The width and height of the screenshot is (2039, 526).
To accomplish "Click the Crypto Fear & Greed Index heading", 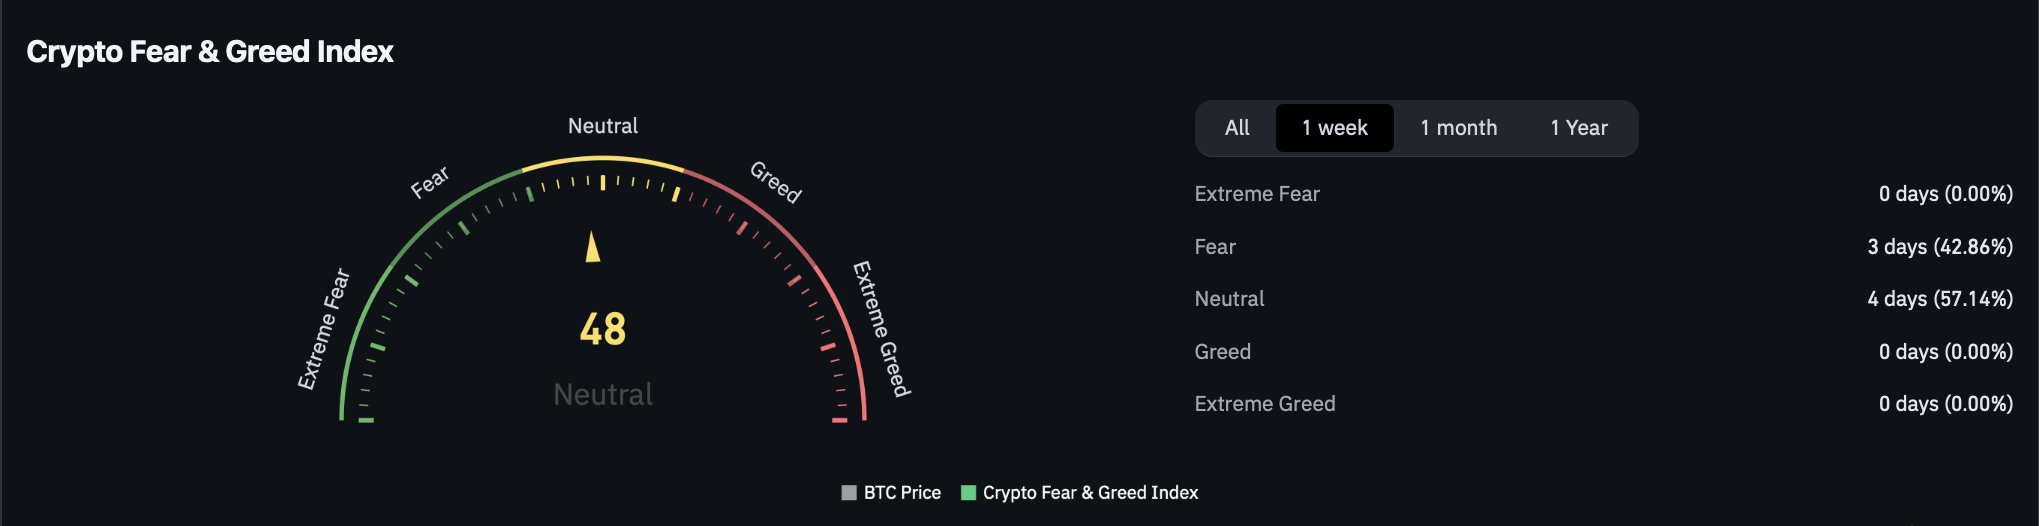I will pos(210,52).
